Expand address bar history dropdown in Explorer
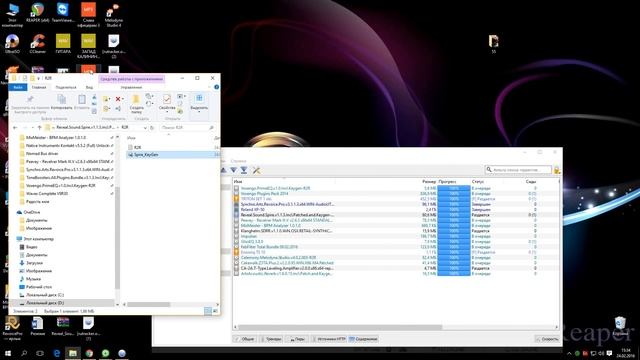640x360 pixels. (x=145, y=128)
